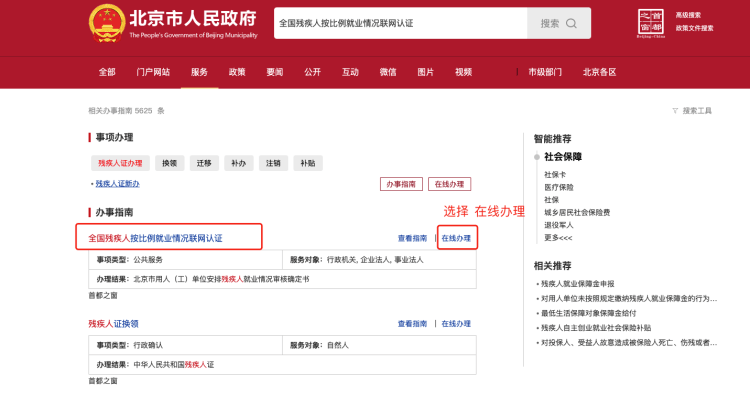Select the 门户网站 tab
Image resolution: width=750 pixels, height=395 pixels.
pyautogui.click(x=153, y=72)
